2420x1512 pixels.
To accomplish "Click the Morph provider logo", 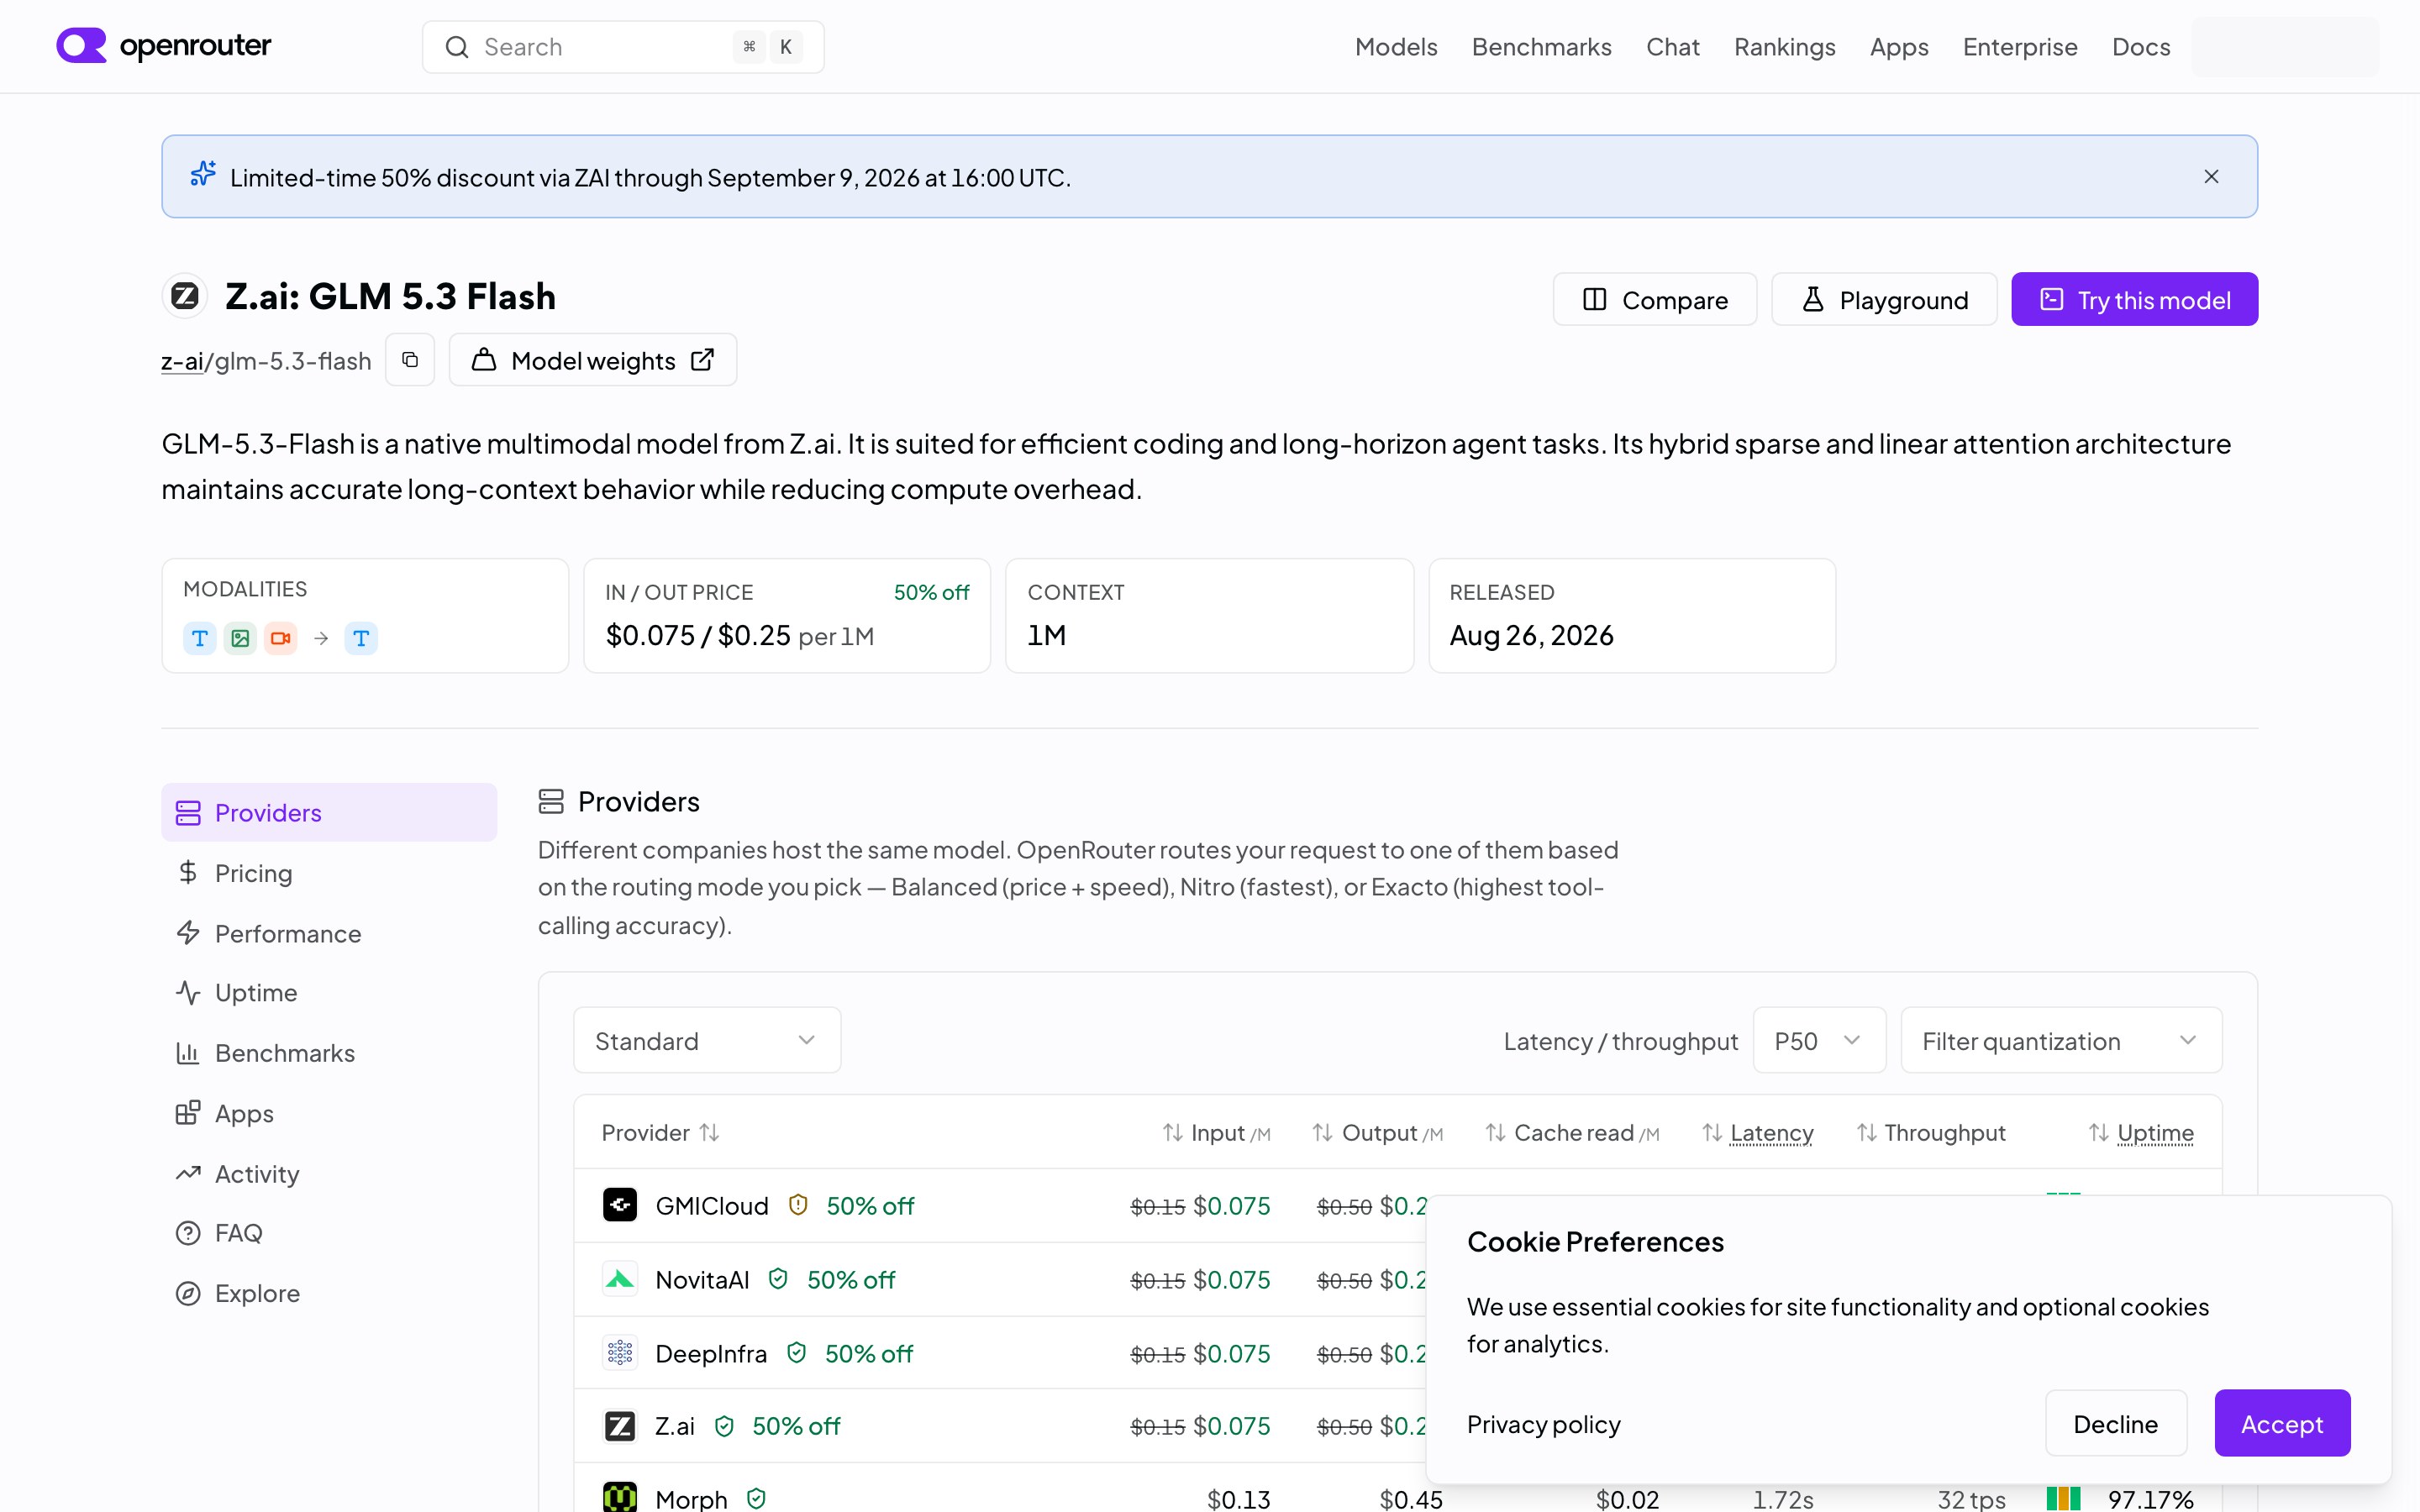I will click(x=620, y=1498).
